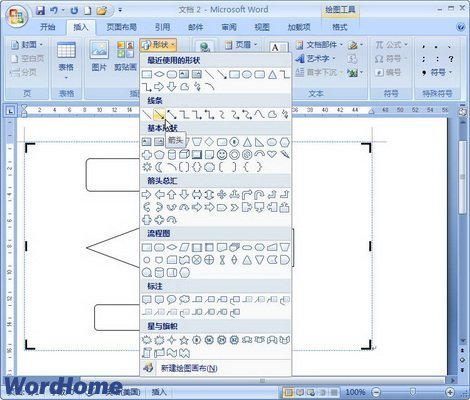Select the right arrow block shape
The image size is (470, 400).
tap(147, 194)
